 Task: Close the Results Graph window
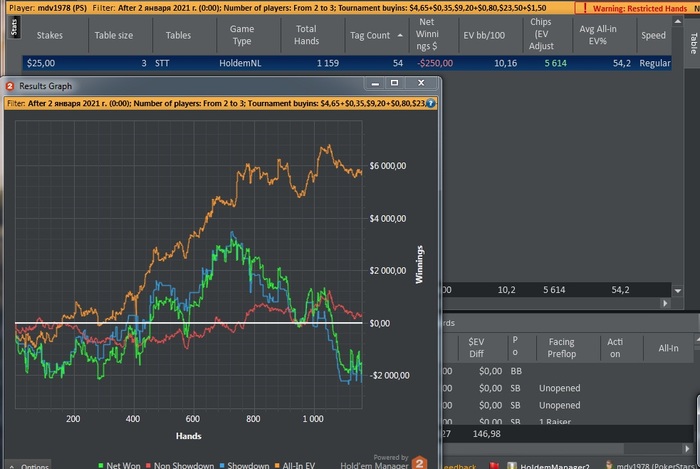(421, 83)
